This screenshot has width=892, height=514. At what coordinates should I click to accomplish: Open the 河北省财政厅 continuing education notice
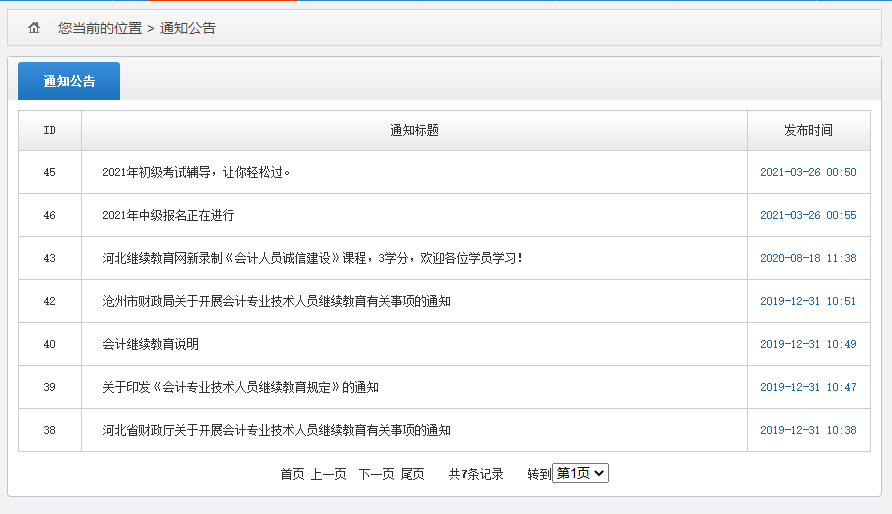coord(276,430)
